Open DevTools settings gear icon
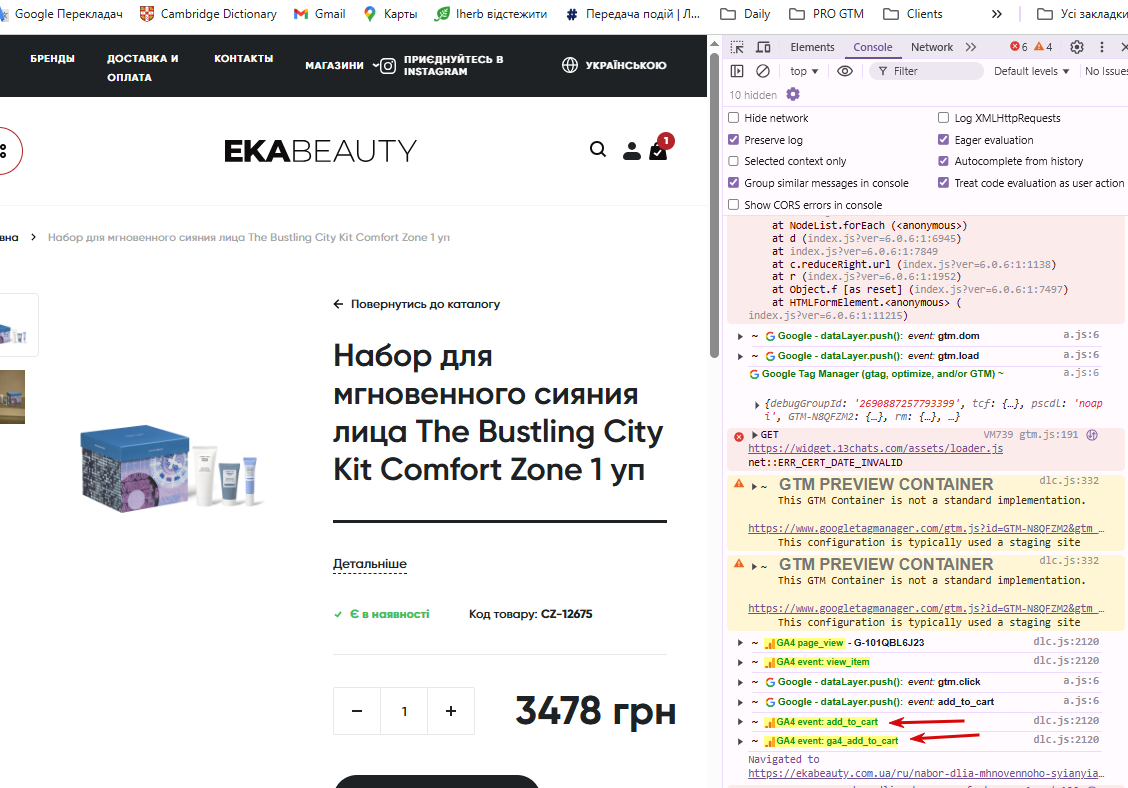 [x=1077, y=47]
